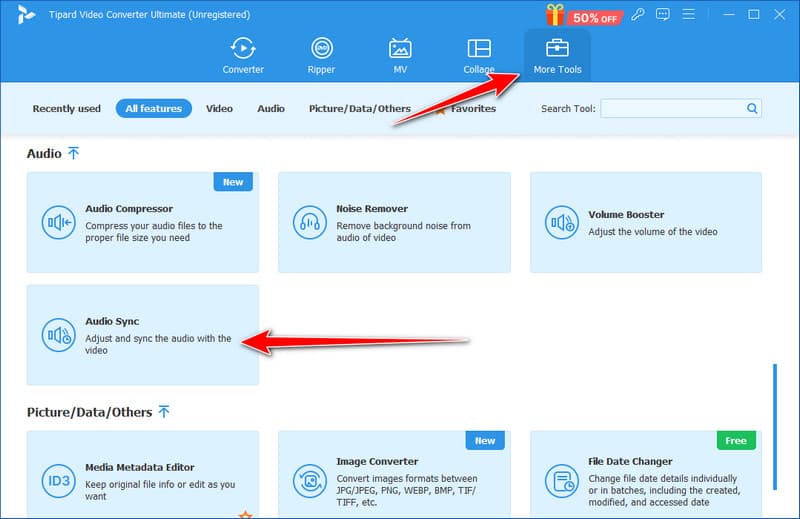The image size is (800, 519).
Task: Select the All features tab
Action: 154,108
